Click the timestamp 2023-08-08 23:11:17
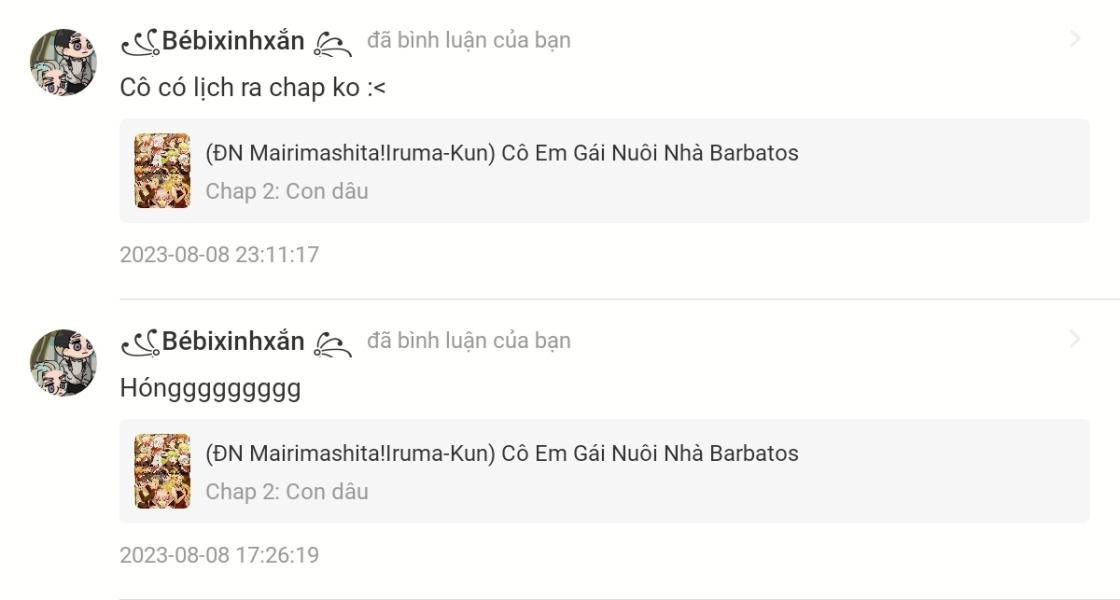This screenshot has height=600, width=1120. click(219, 254)
